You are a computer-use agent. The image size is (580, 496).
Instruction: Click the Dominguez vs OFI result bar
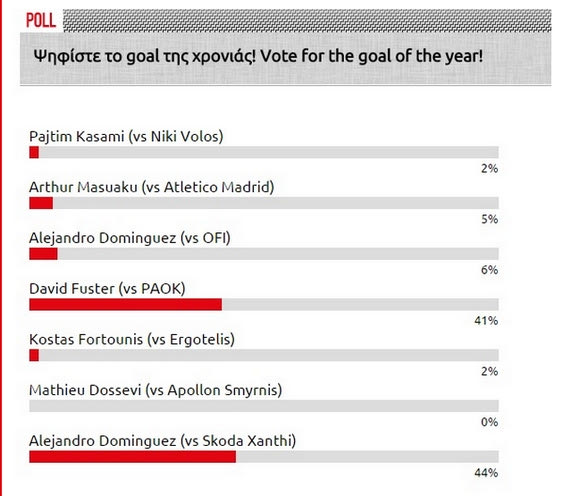click(x=264, y=254)
